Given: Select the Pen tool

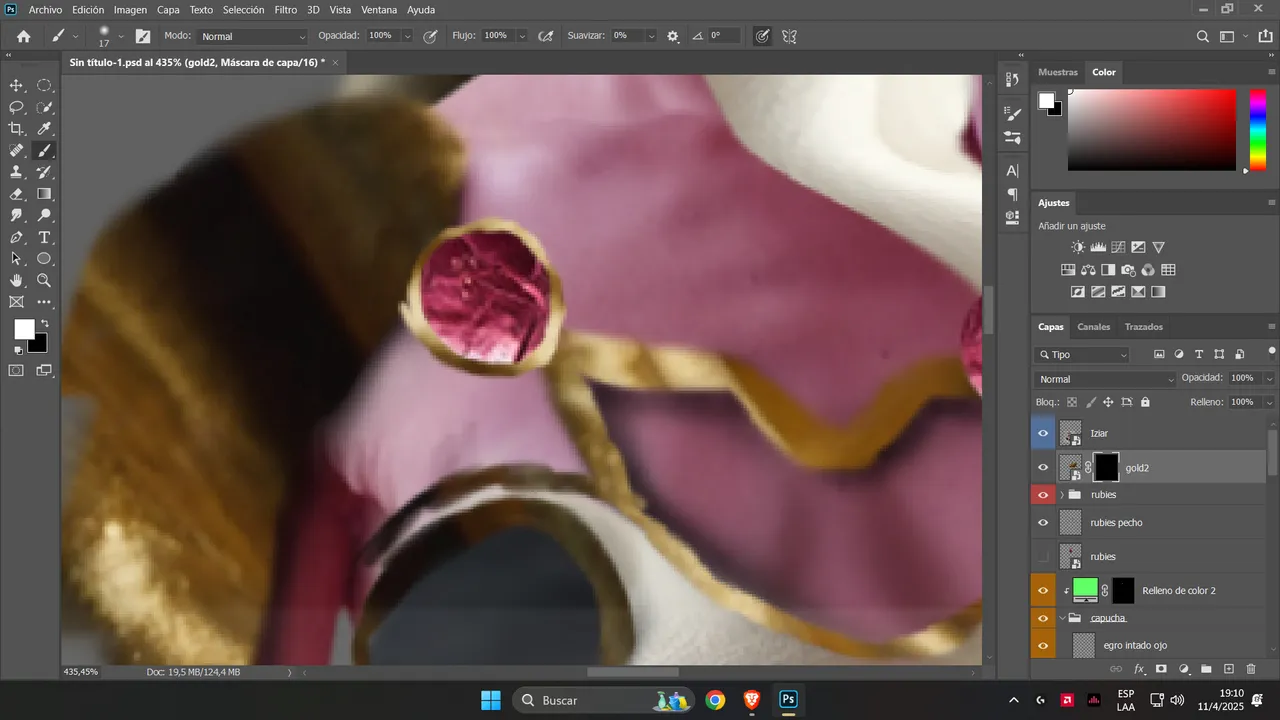Looking at the screenshot, I should [x=16, y=238].
